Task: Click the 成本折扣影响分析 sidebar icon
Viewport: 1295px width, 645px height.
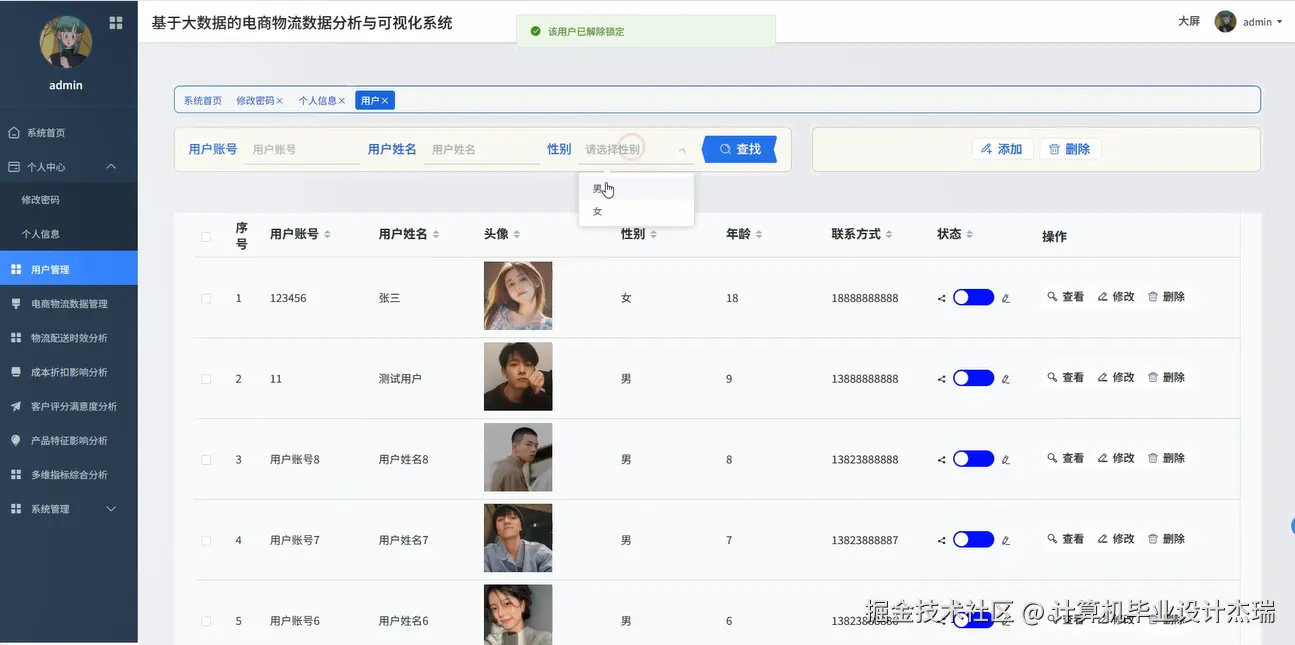Action: (16, 372)
